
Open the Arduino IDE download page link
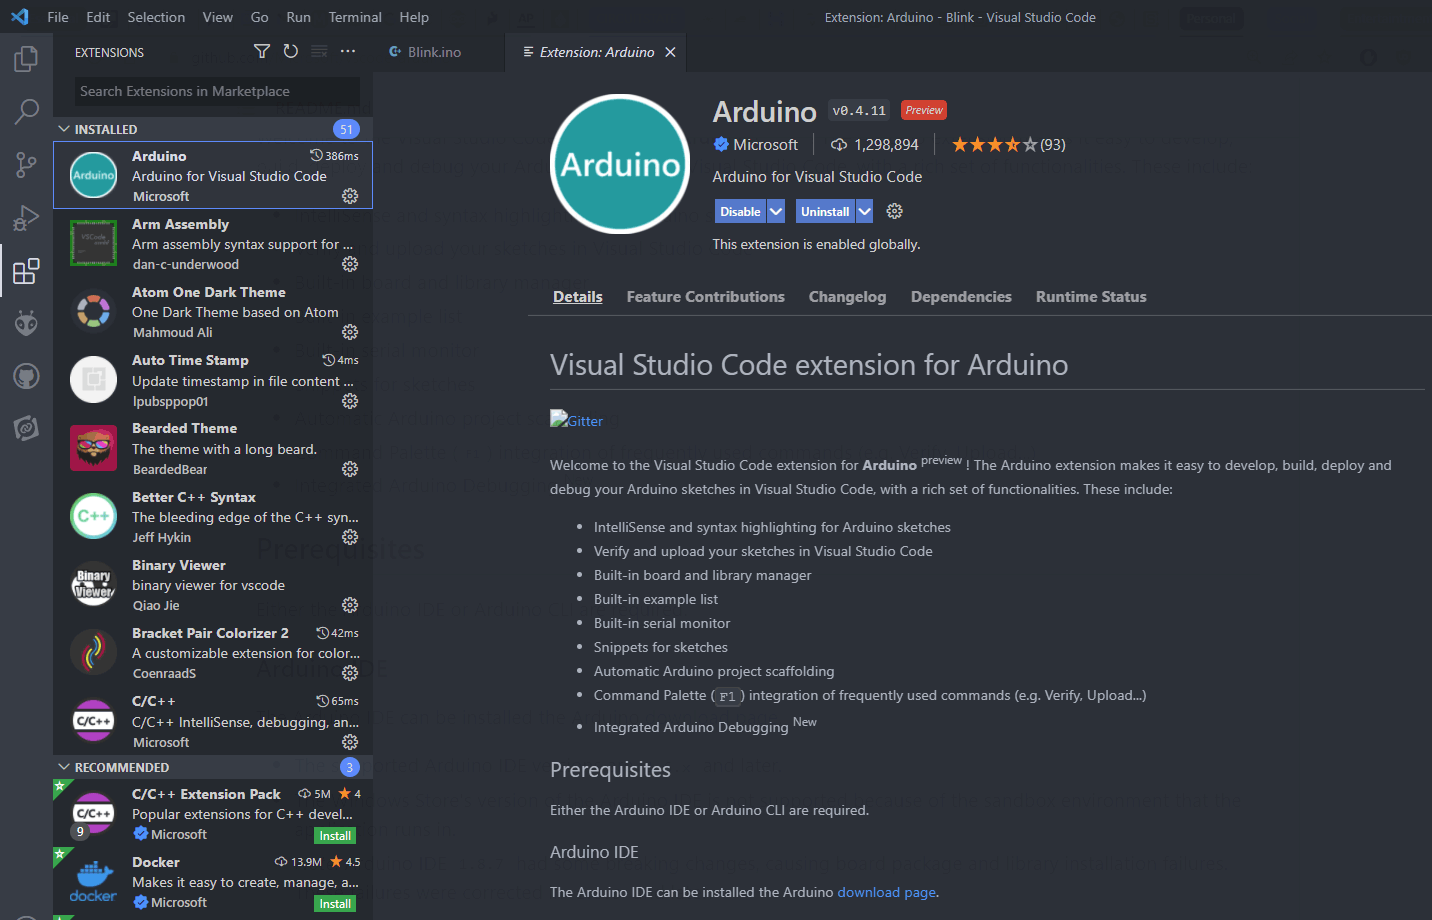[x=886, y=891]
